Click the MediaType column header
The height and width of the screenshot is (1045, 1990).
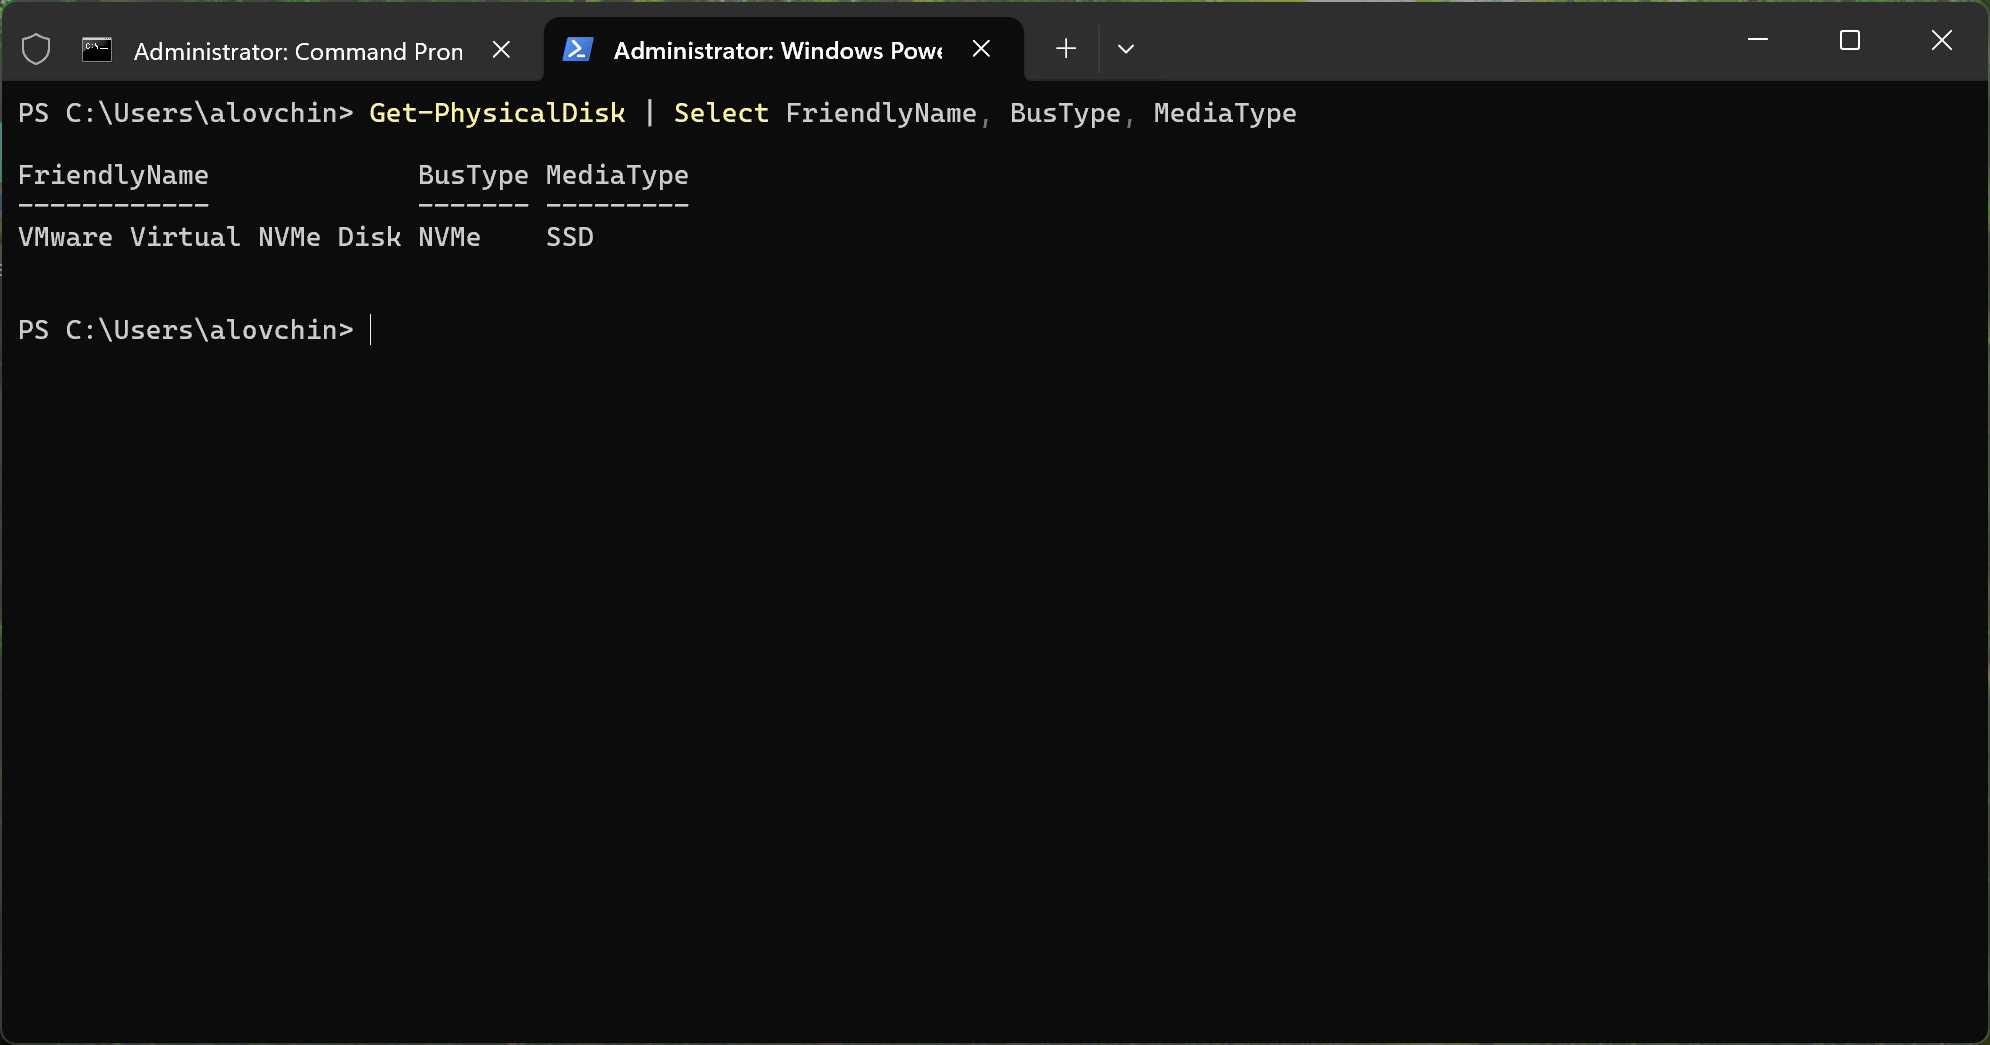[617, 176]
